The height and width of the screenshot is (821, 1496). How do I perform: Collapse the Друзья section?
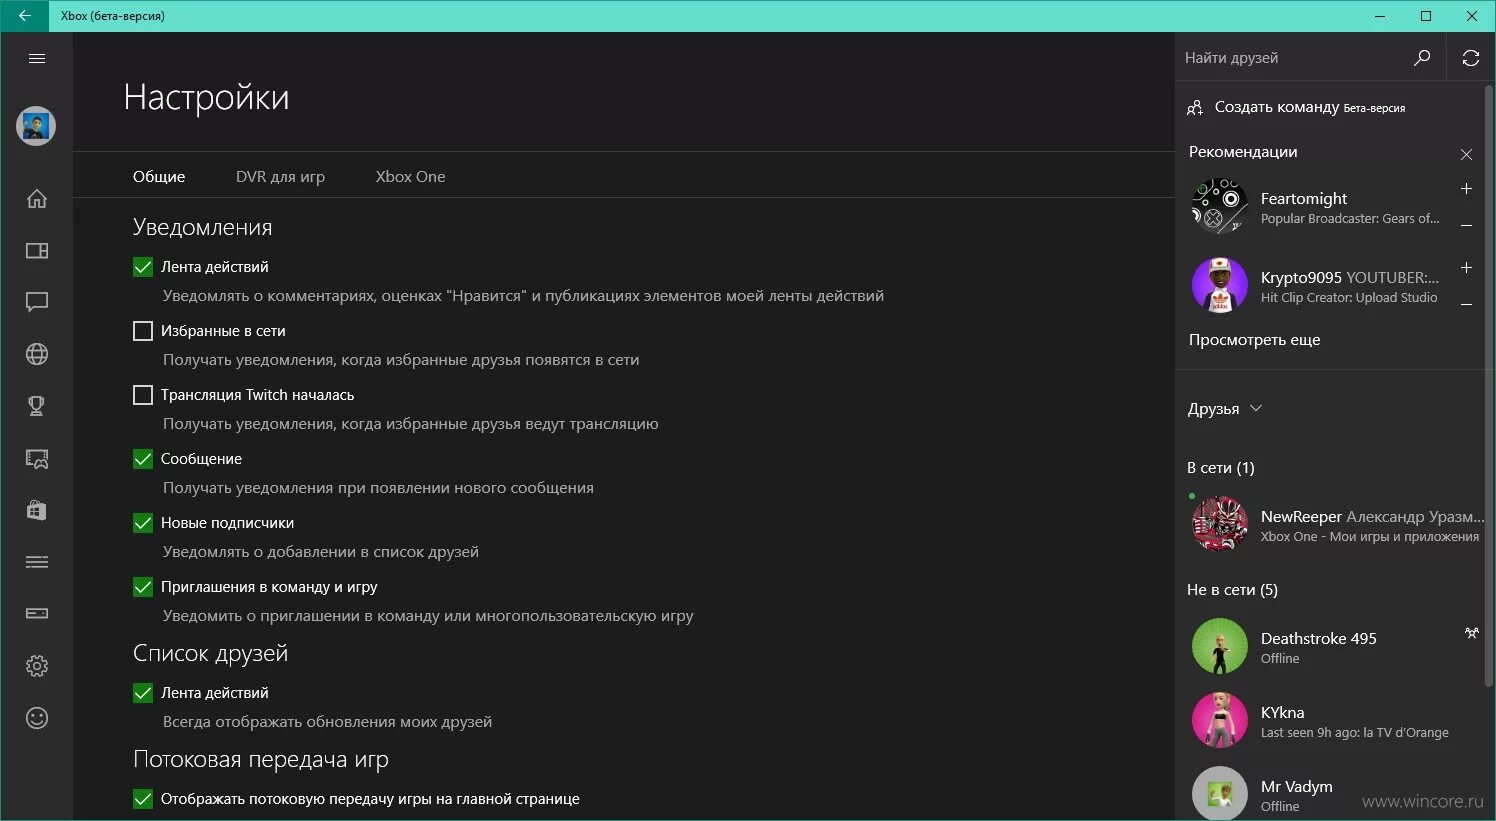pos(1257,408)
